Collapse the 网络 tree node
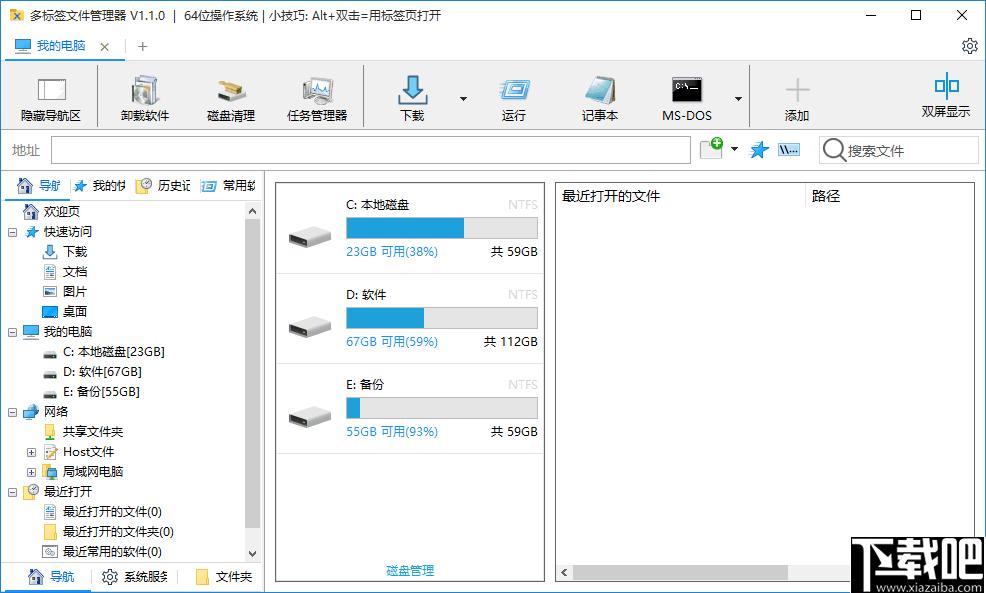The height and width of the screenshot is (593, 986). coord(12,413)
